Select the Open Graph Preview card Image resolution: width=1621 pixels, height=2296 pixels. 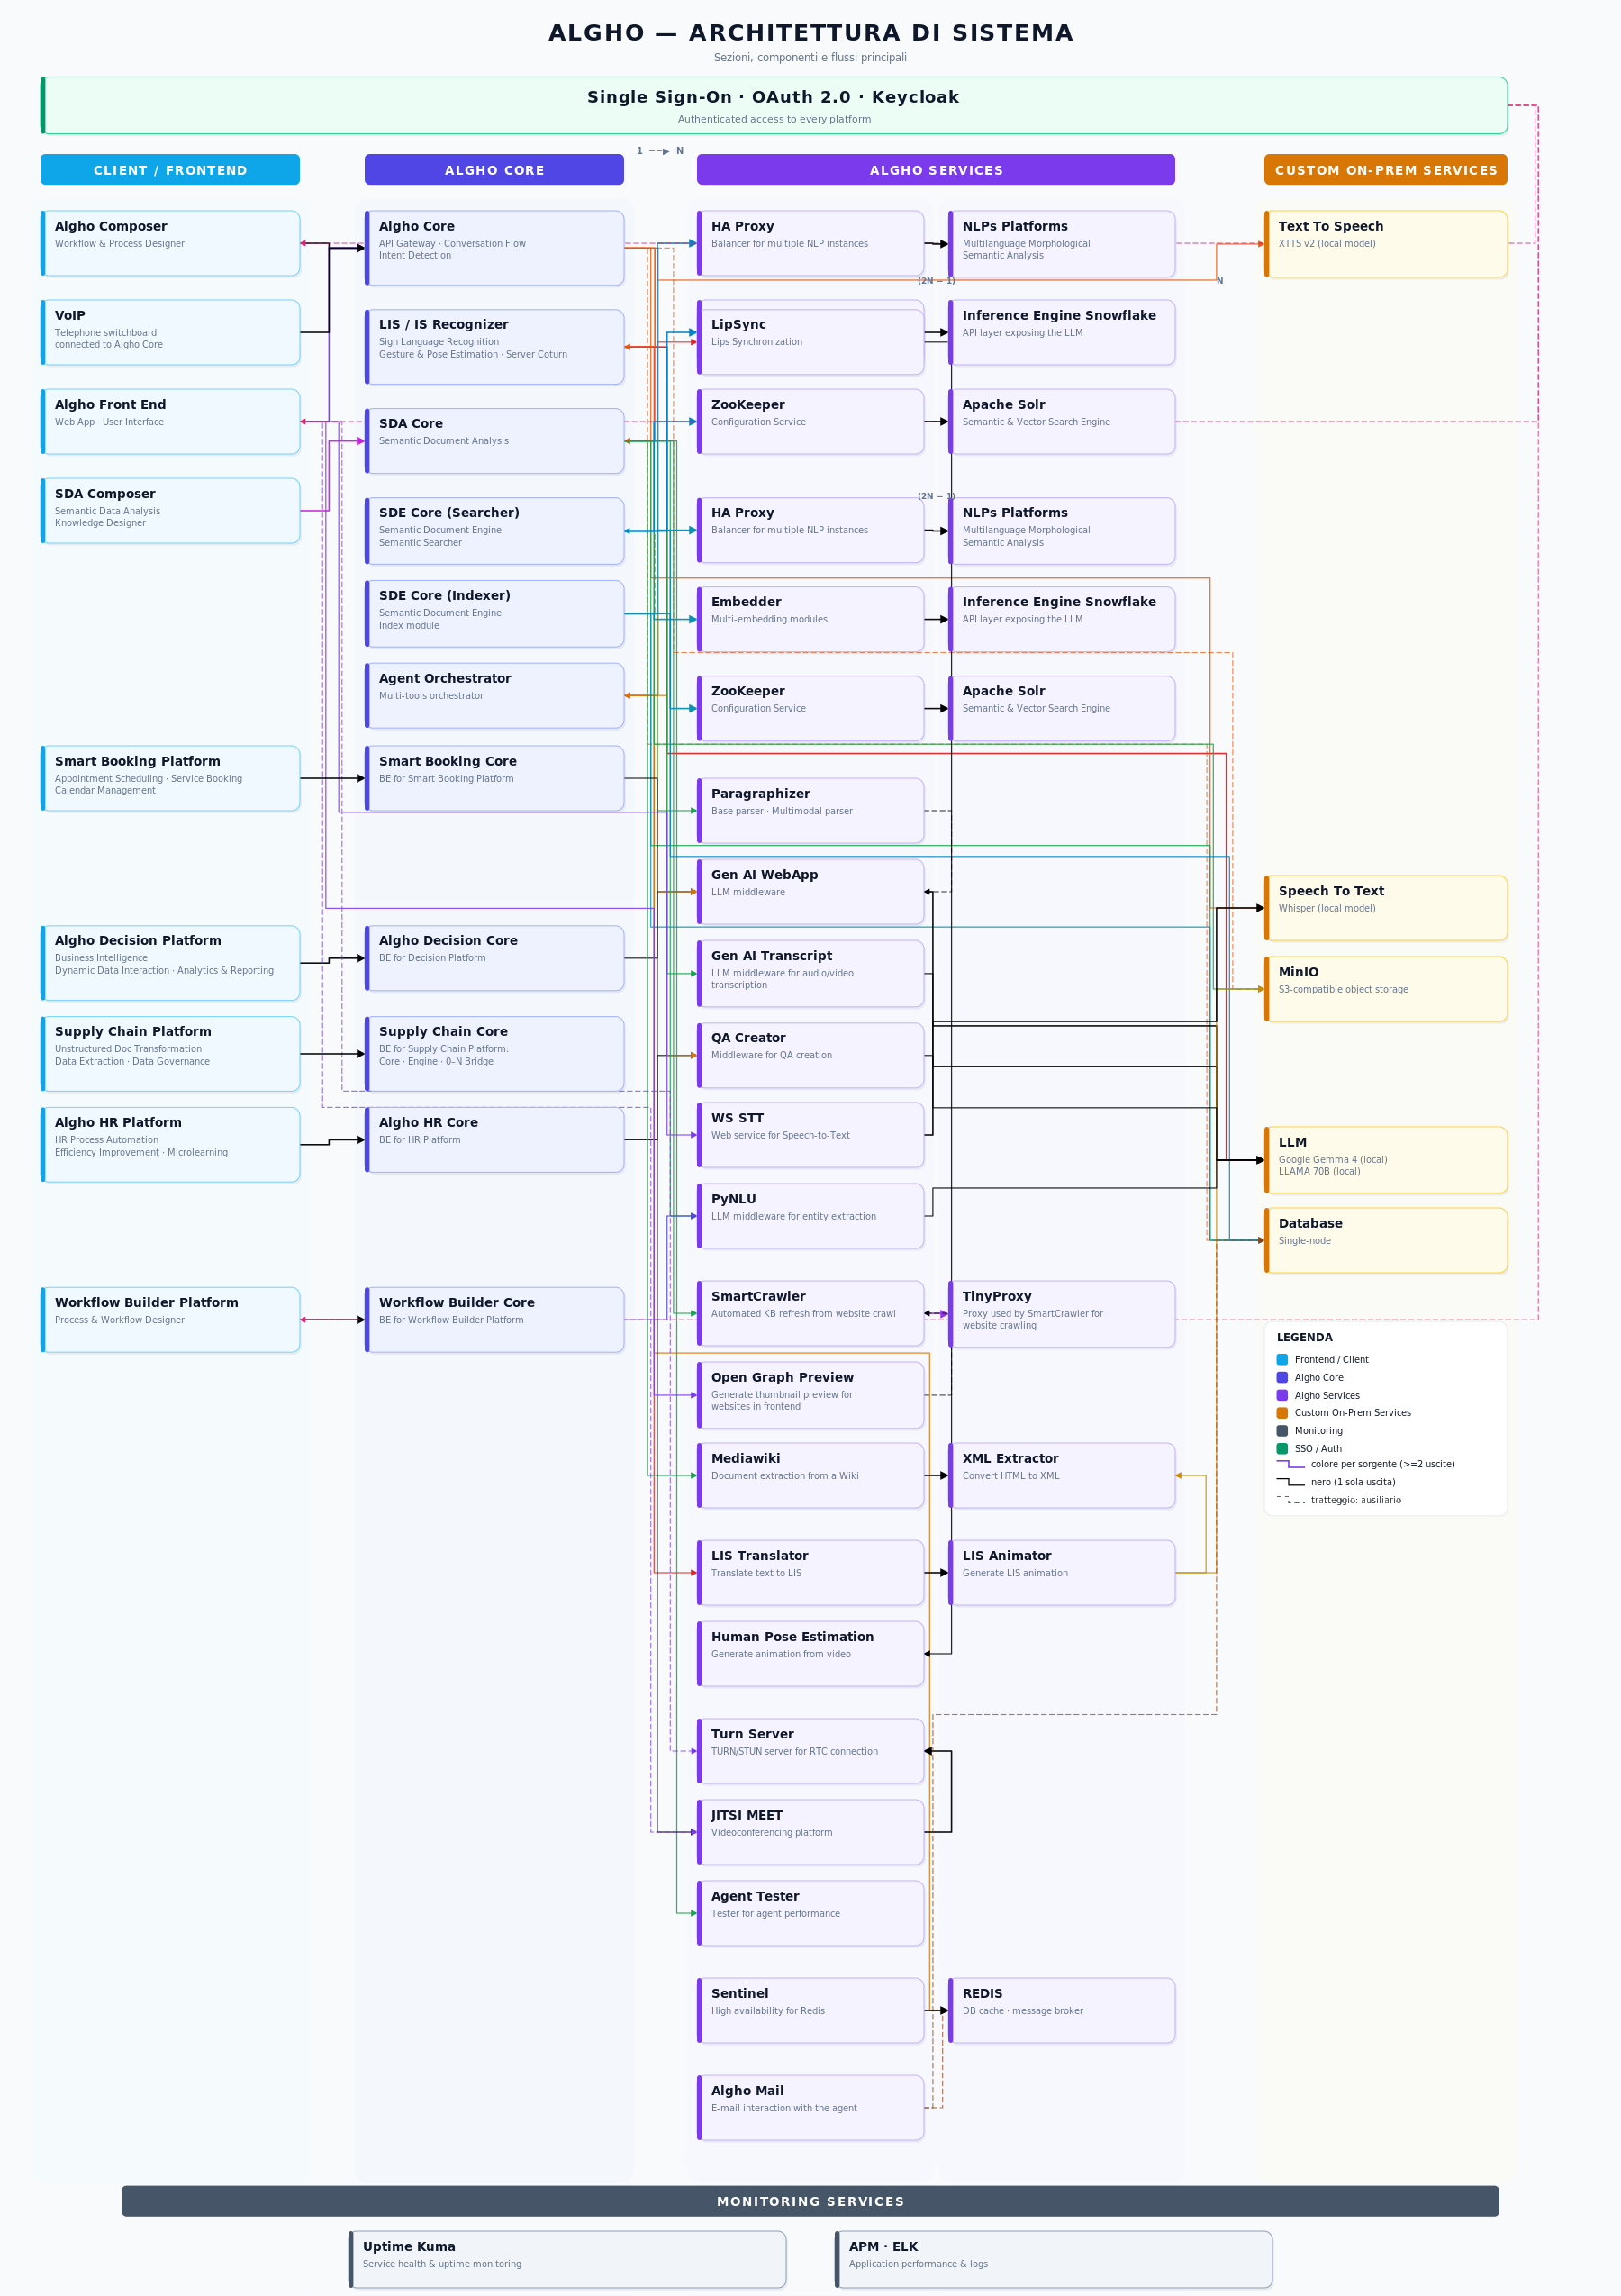810,1395
